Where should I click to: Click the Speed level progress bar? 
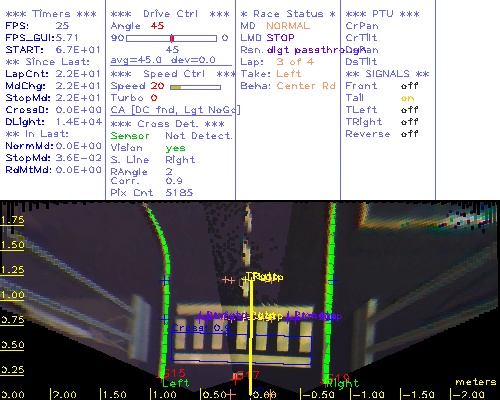click(x=195, y=87)
